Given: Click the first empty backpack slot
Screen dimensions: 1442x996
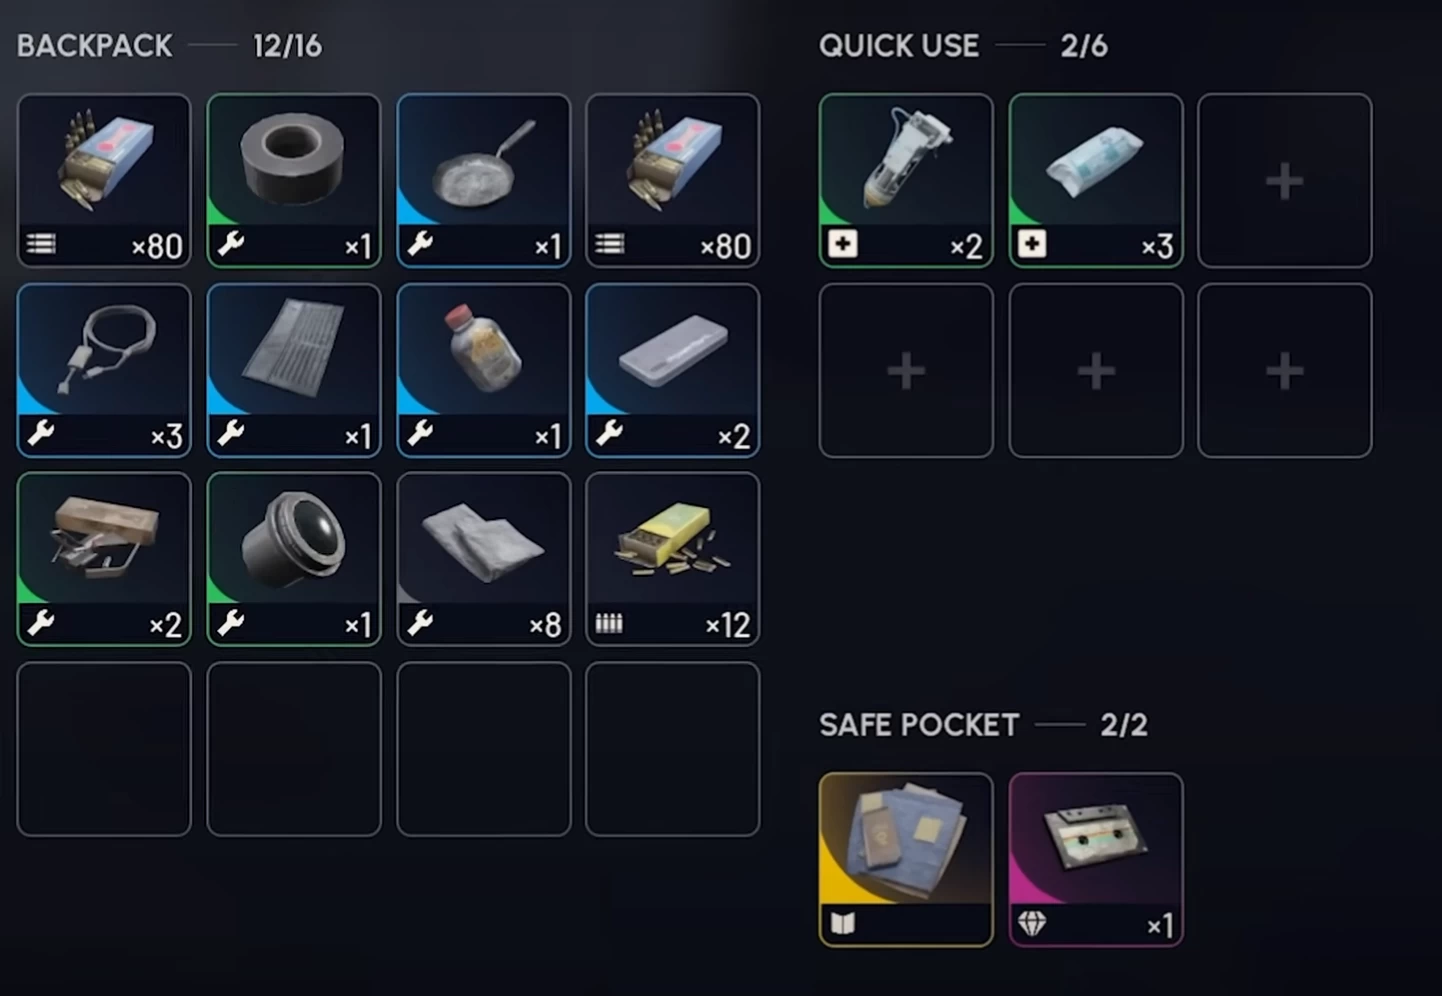Looking at the screenshot, I should point(104,749).
